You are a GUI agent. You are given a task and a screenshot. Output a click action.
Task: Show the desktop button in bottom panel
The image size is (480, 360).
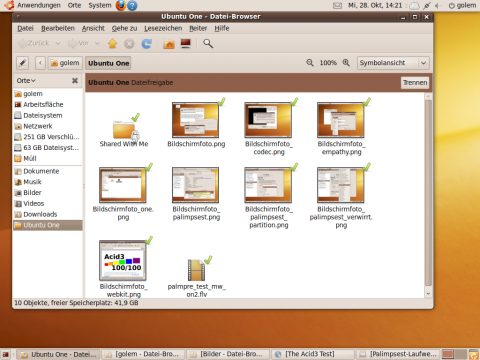point(5,354)
